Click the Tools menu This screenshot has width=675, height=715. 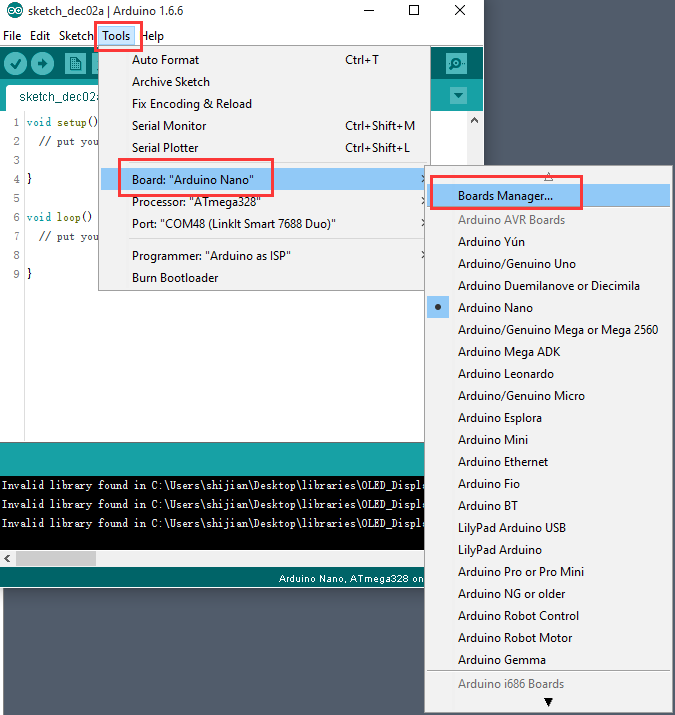click(116, 36)
